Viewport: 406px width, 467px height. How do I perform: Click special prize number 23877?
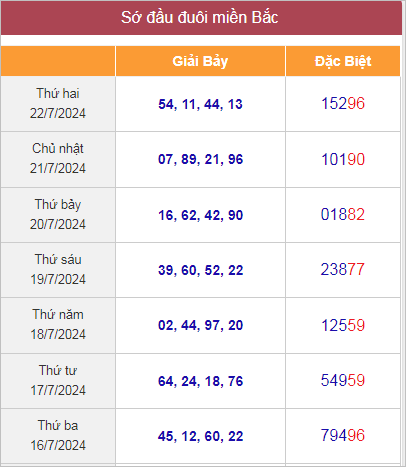(x=343, y=269)
